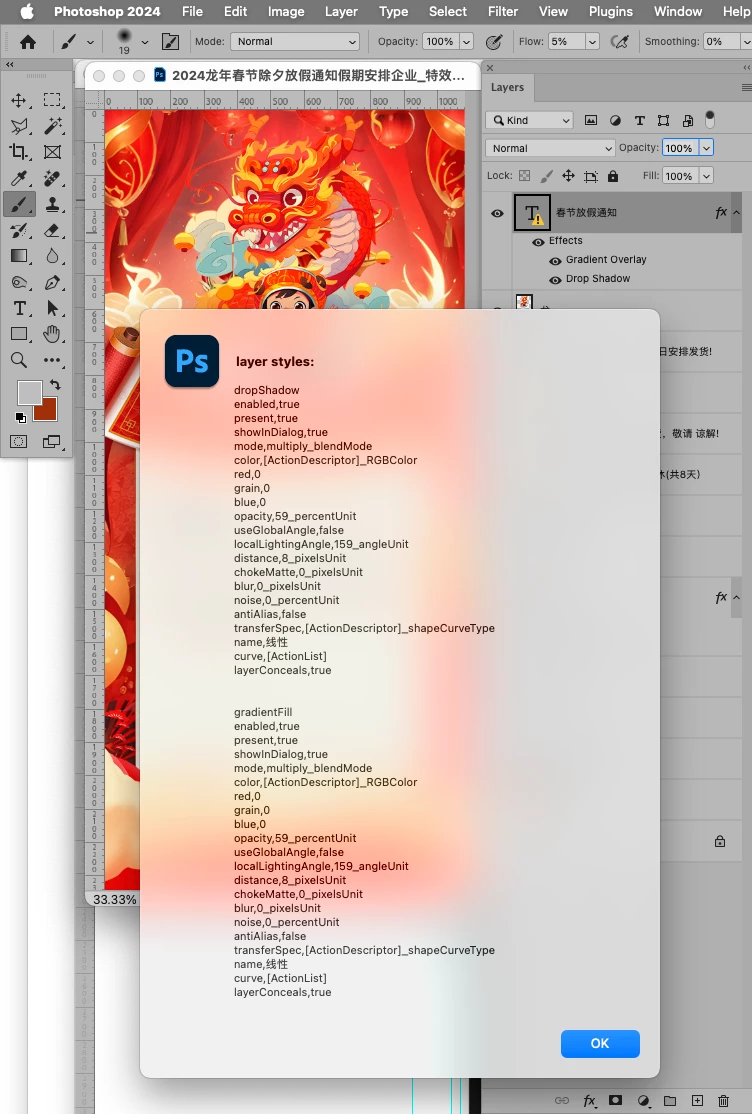752x1114 pixels.
Task: Select the Crop tool
Action: click(19, 152)
